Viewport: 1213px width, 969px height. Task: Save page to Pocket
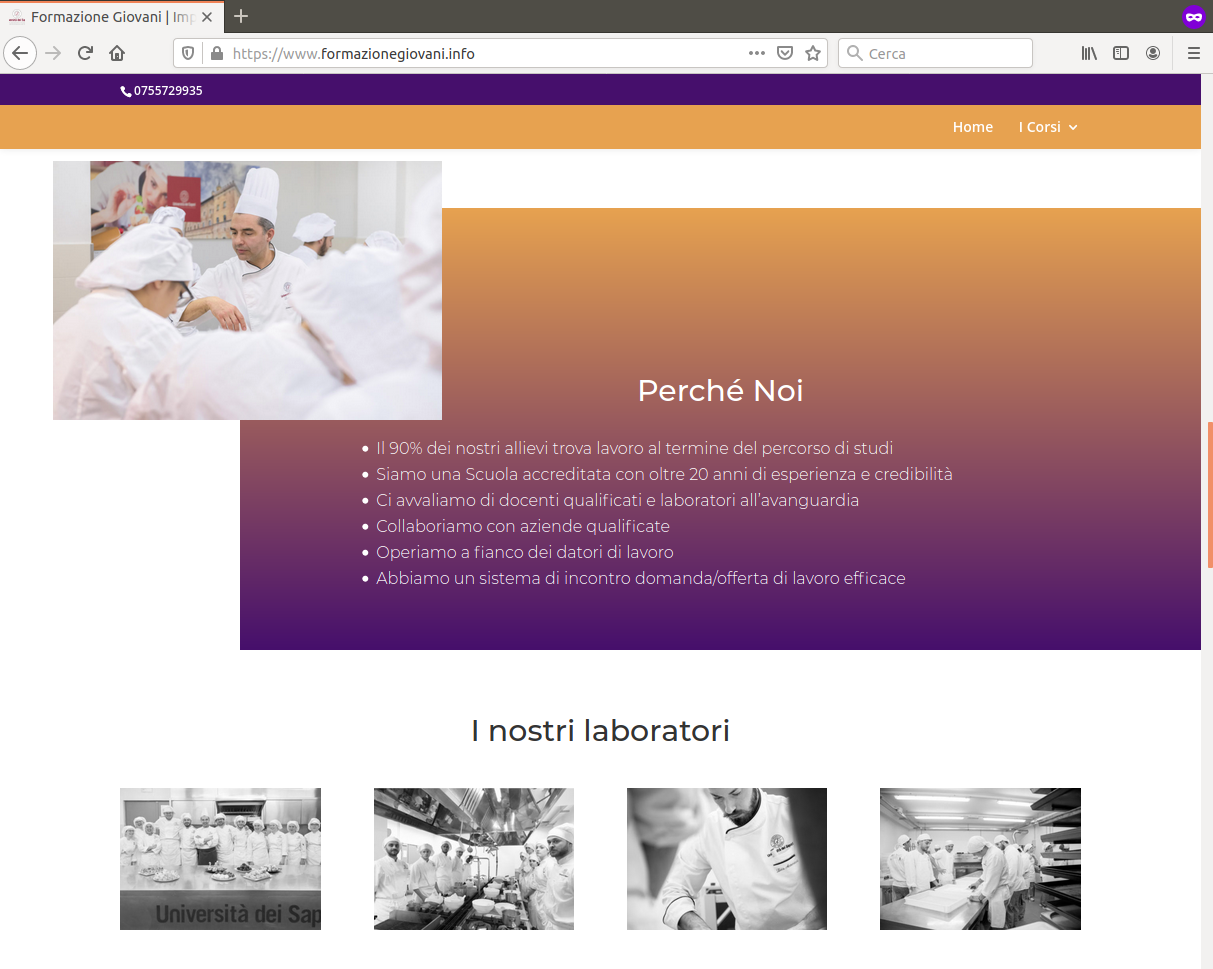coord(785,53)
